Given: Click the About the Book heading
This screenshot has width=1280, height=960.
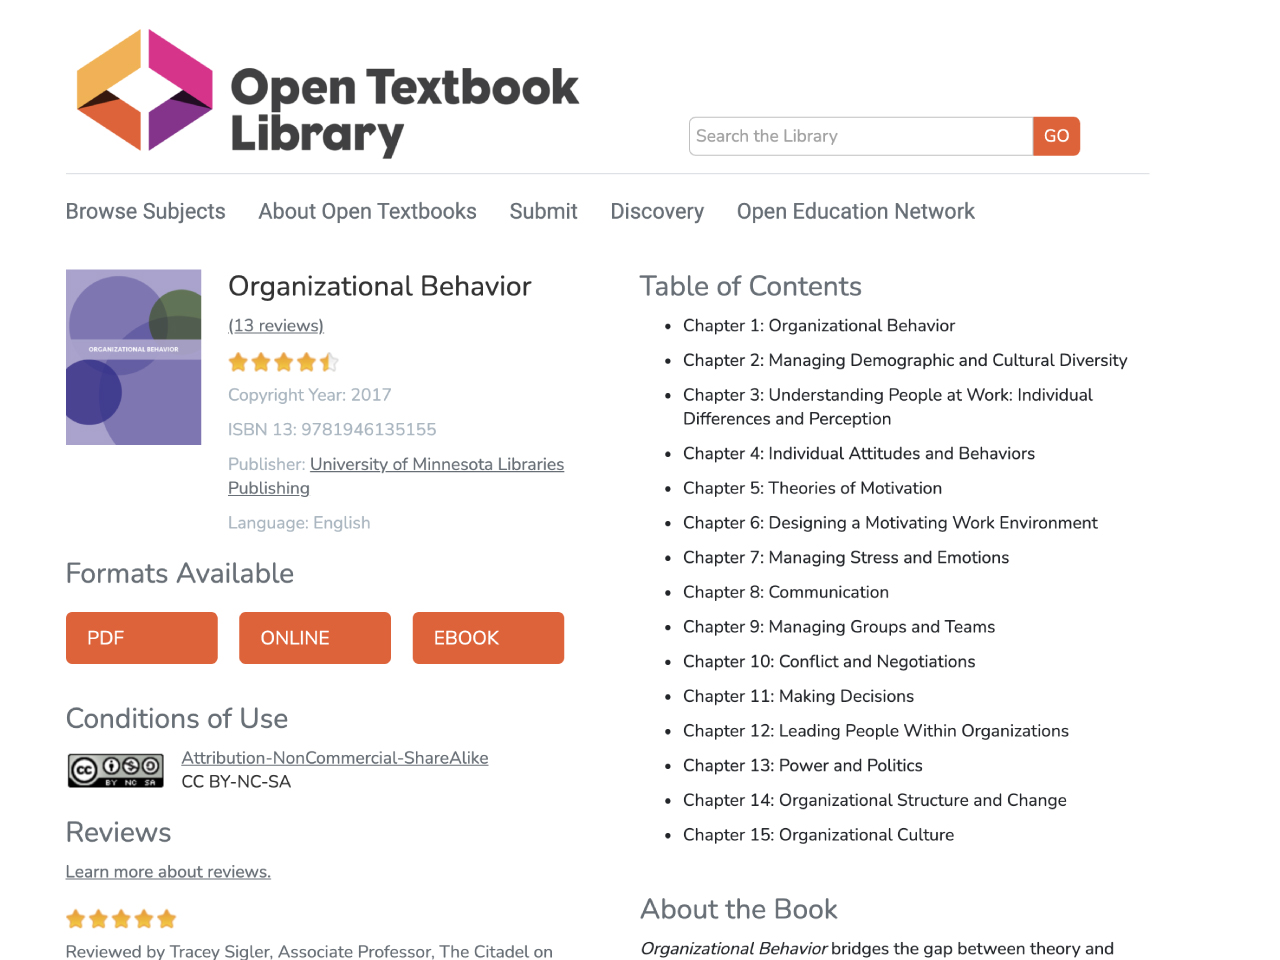Looking at the screenshot, I should [739, 910].
